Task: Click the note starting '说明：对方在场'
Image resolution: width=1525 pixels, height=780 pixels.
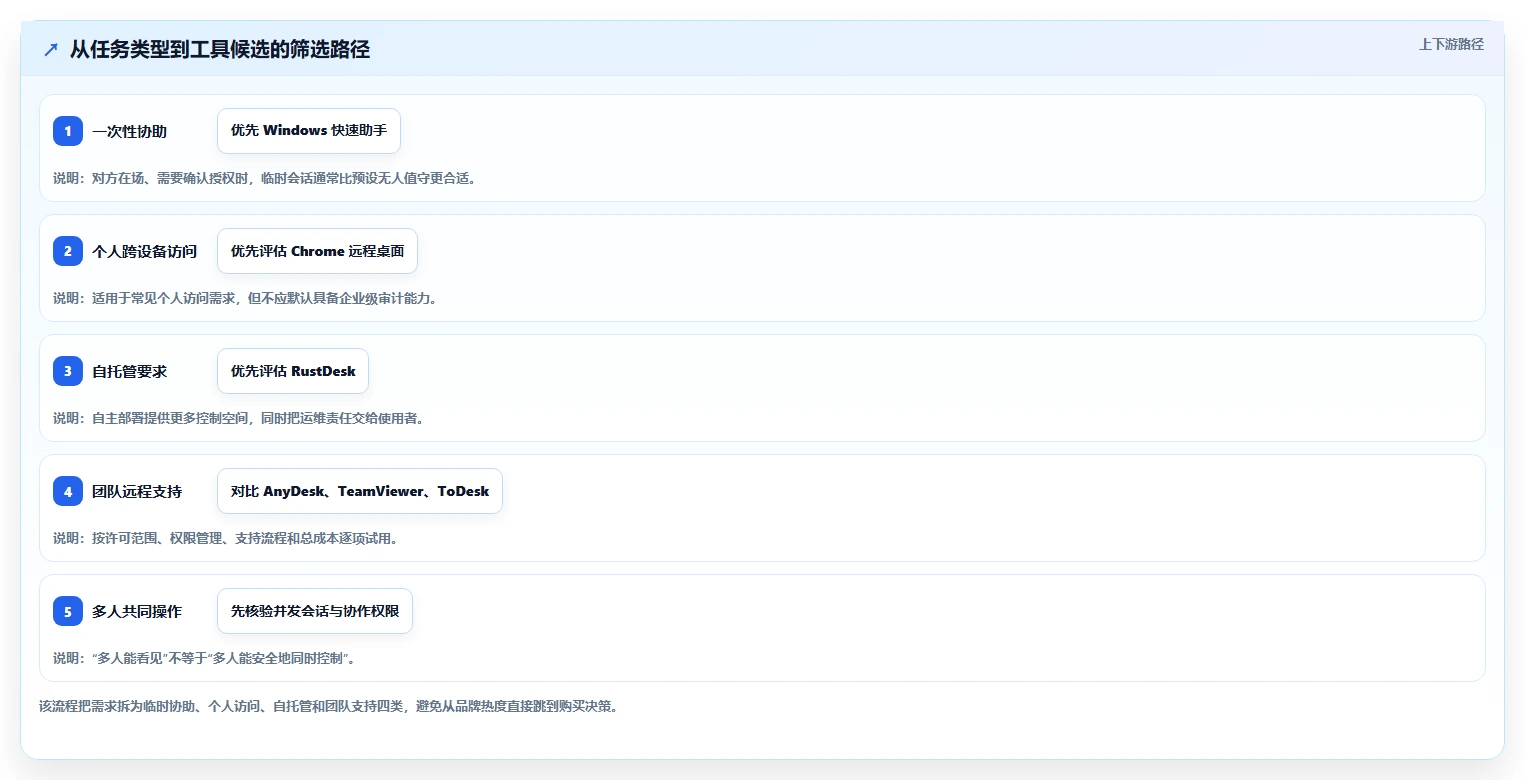Action: click(265, 178)
